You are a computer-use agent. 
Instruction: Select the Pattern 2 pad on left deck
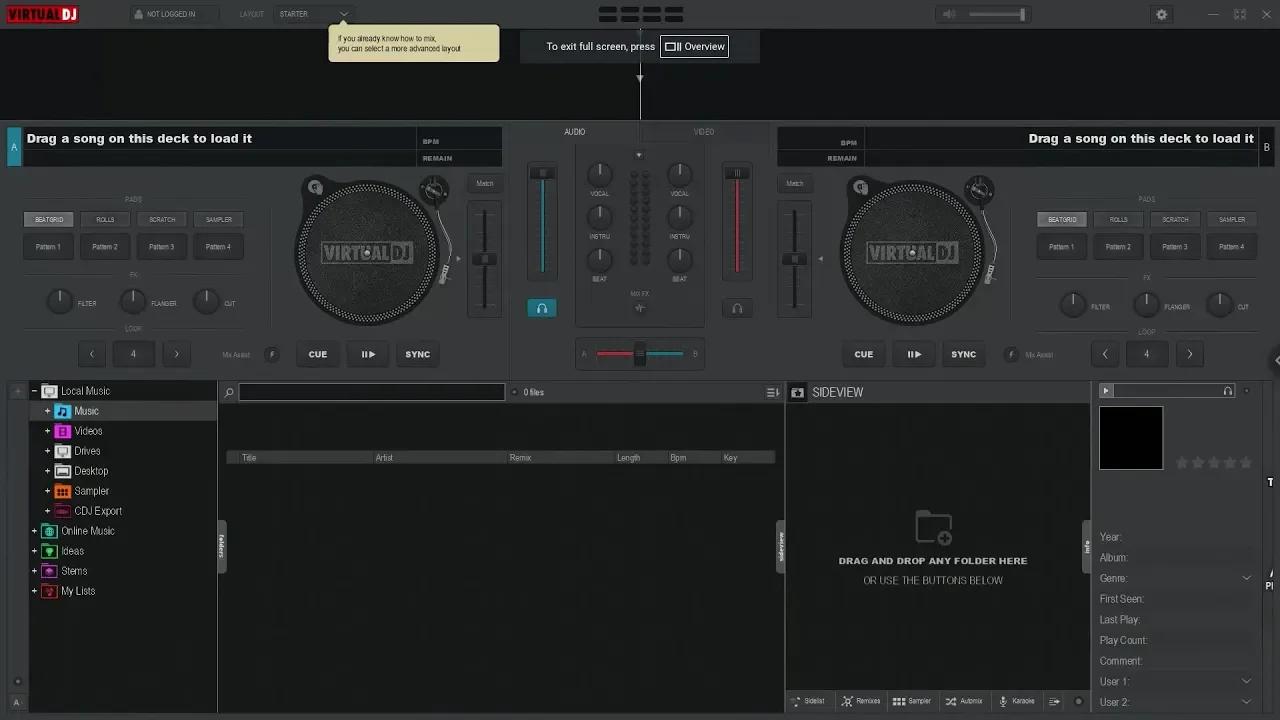105,246
